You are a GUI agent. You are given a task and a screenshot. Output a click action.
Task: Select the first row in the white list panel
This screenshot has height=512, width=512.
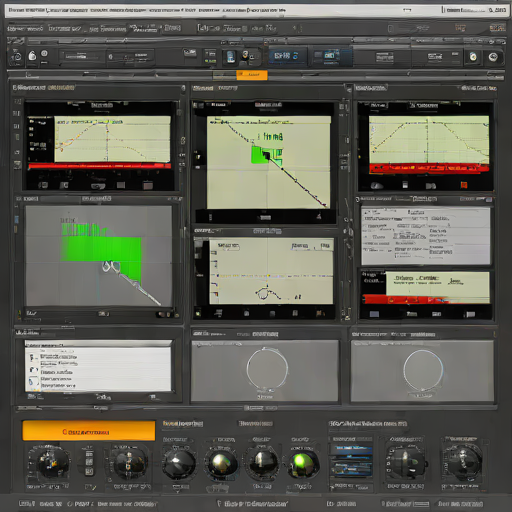pyautogui.click(x=98, y=356)
